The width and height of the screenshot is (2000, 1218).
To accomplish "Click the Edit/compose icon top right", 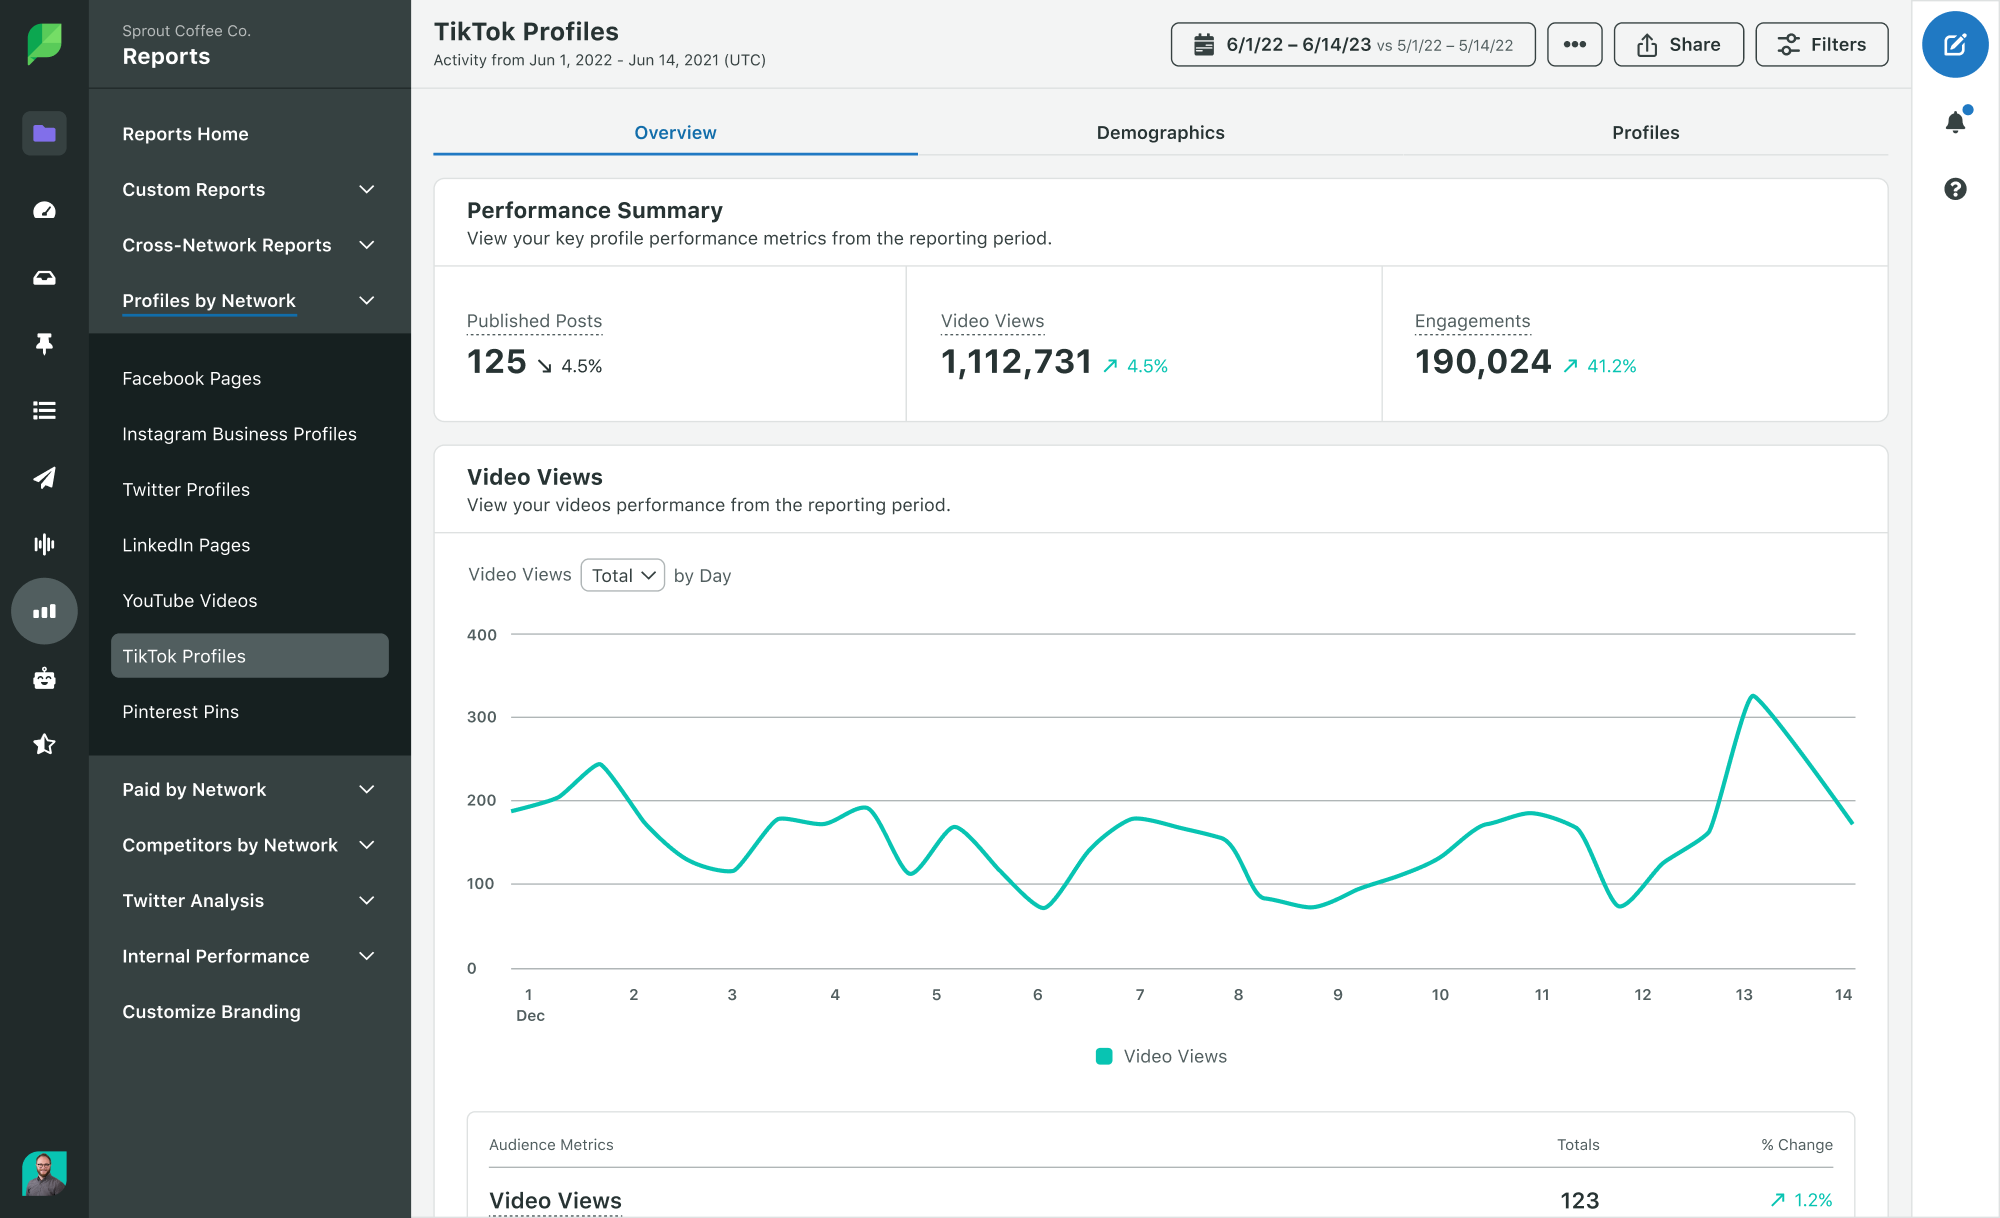I will click(x=1954, y=46).
